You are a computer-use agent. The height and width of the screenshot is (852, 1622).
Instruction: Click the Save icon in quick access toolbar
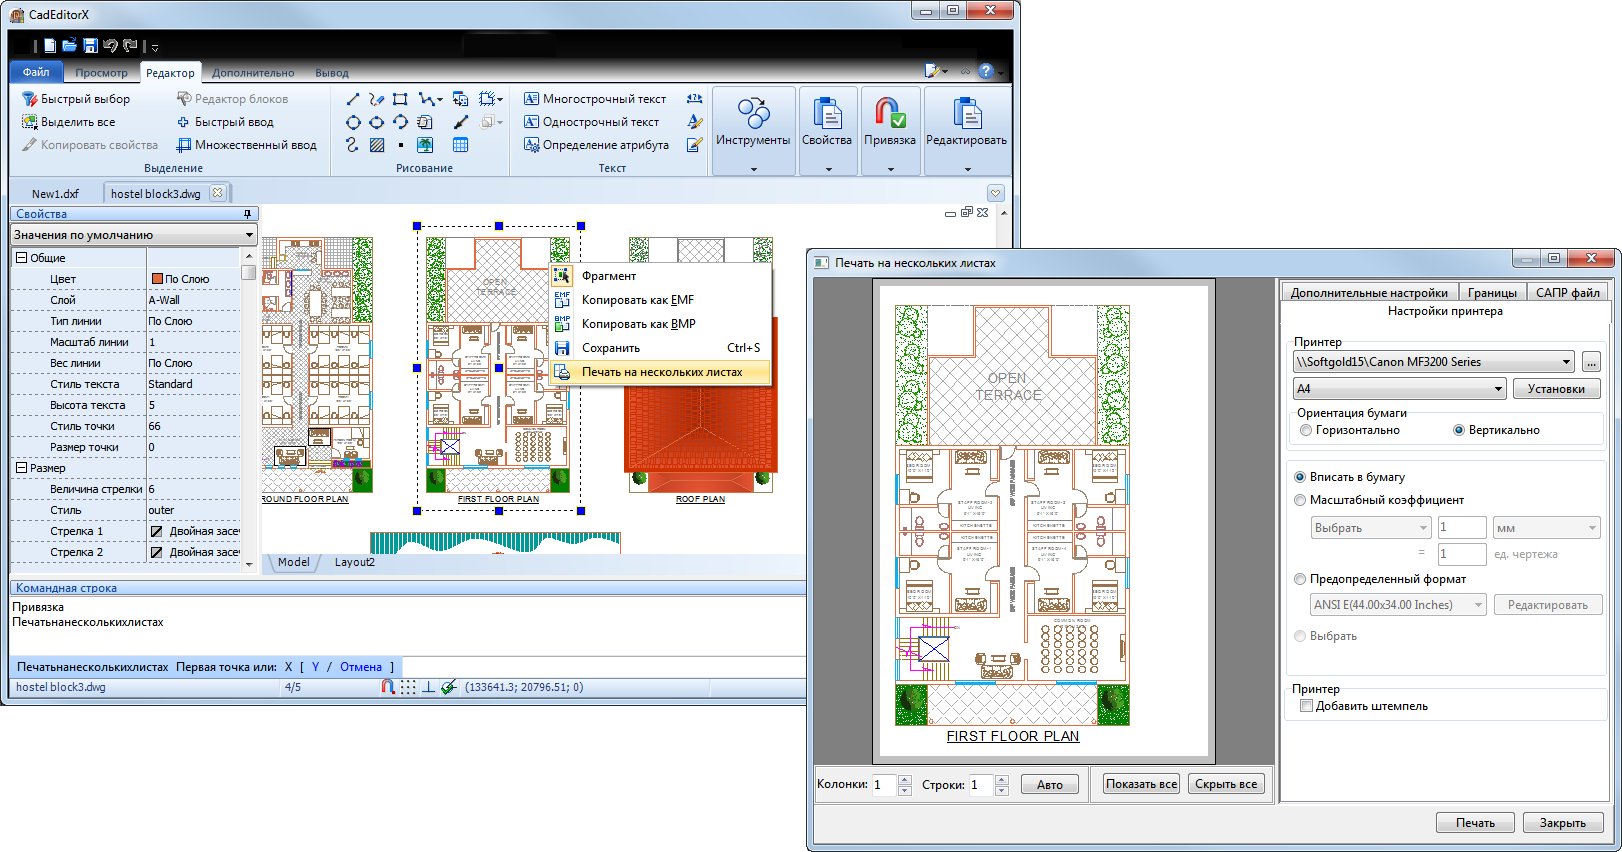90,45
